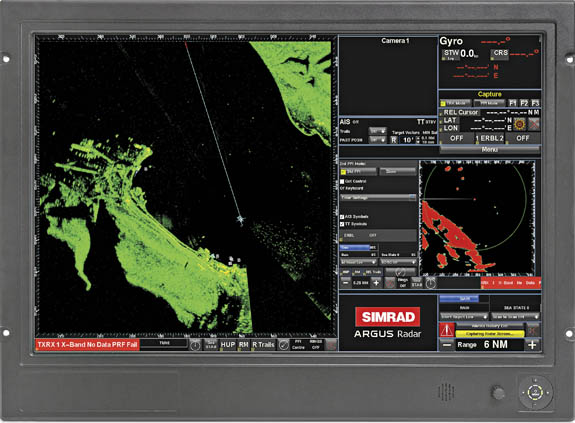Open right dropdown below Sea State in 2nd PPI panel
Image resolution: width=575 pixels, height=423 pixels.
point(398,262)
